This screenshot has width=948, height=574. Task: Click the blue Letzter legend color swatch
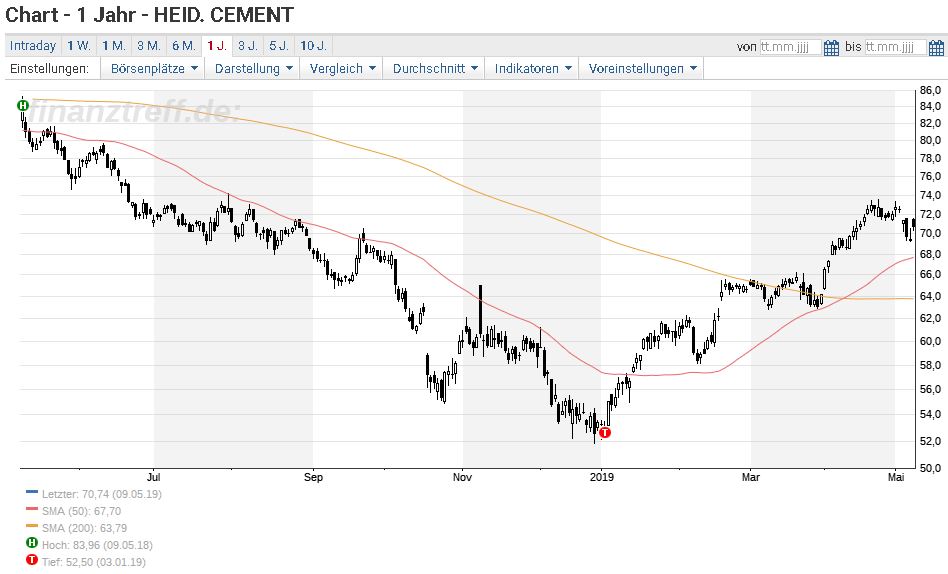click(x=32, y=492)
